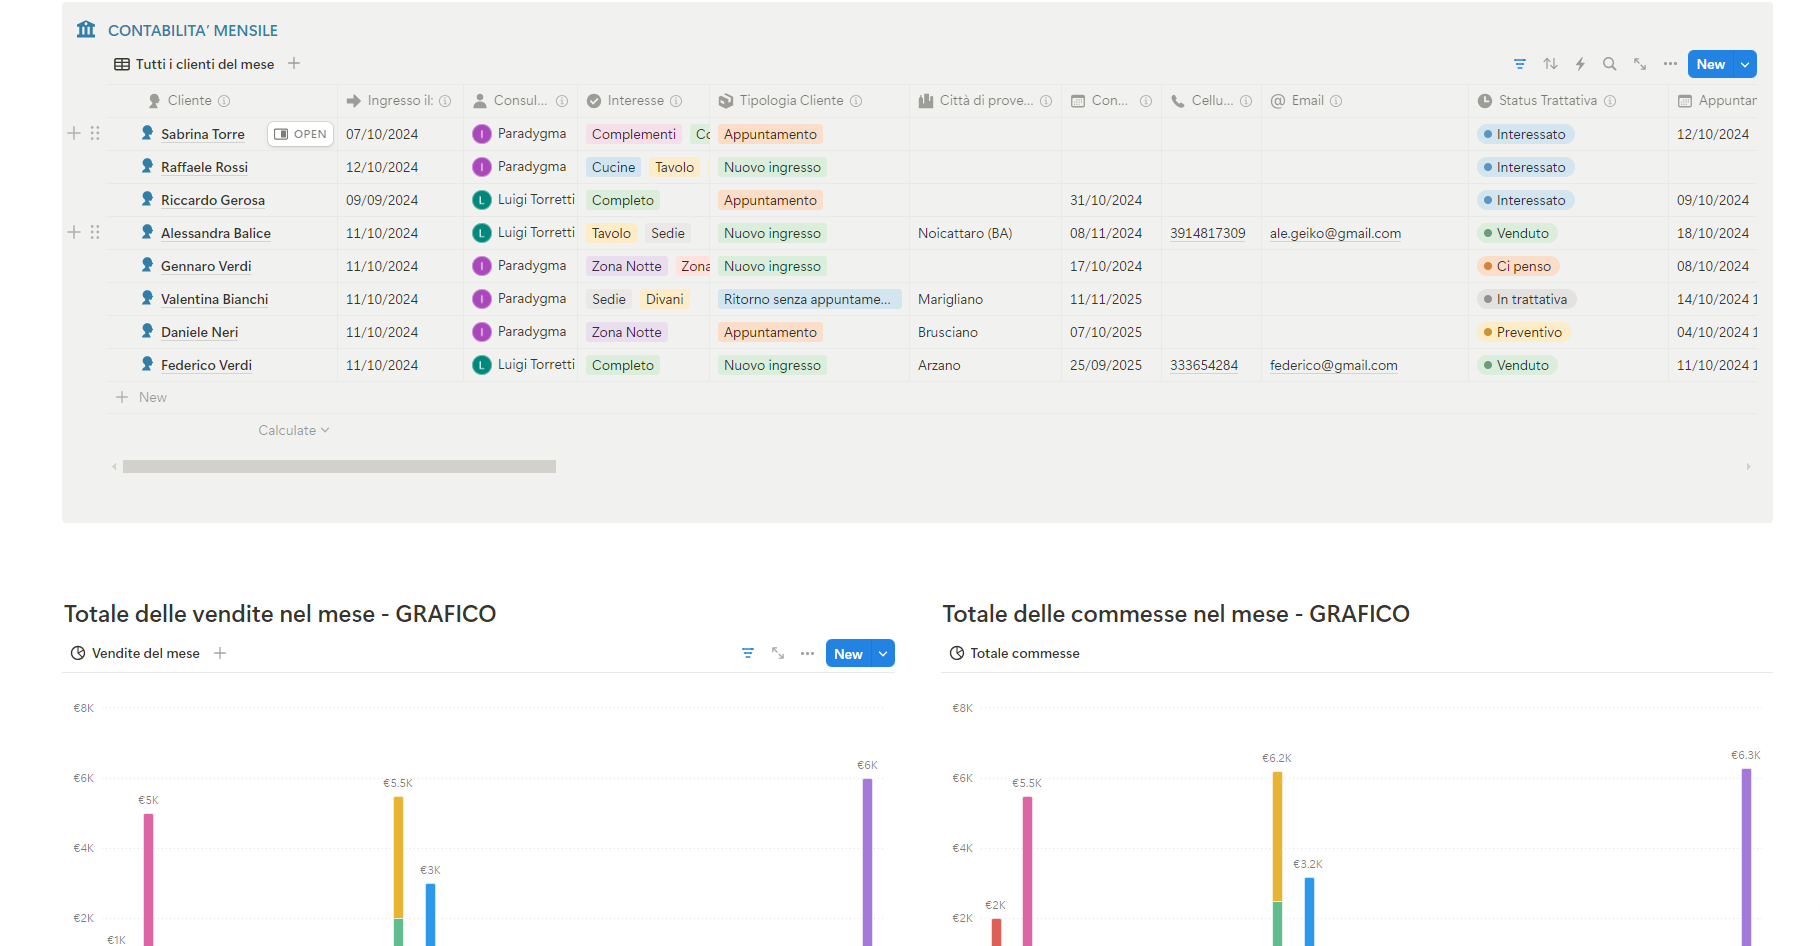Click the Divani tag in the Valentina Bianchi row

point(665,299)
